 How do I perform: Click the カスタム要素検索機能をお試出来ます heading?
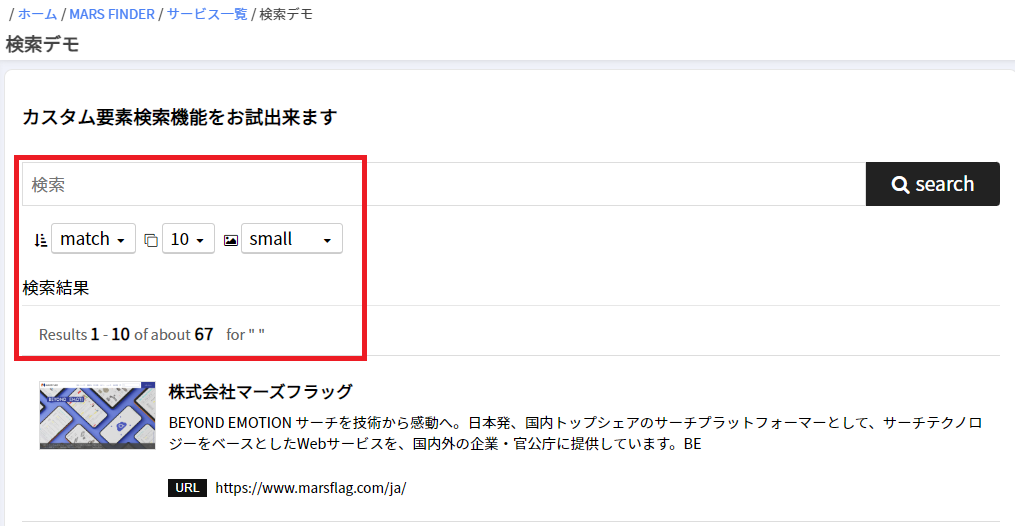[180, 117]
